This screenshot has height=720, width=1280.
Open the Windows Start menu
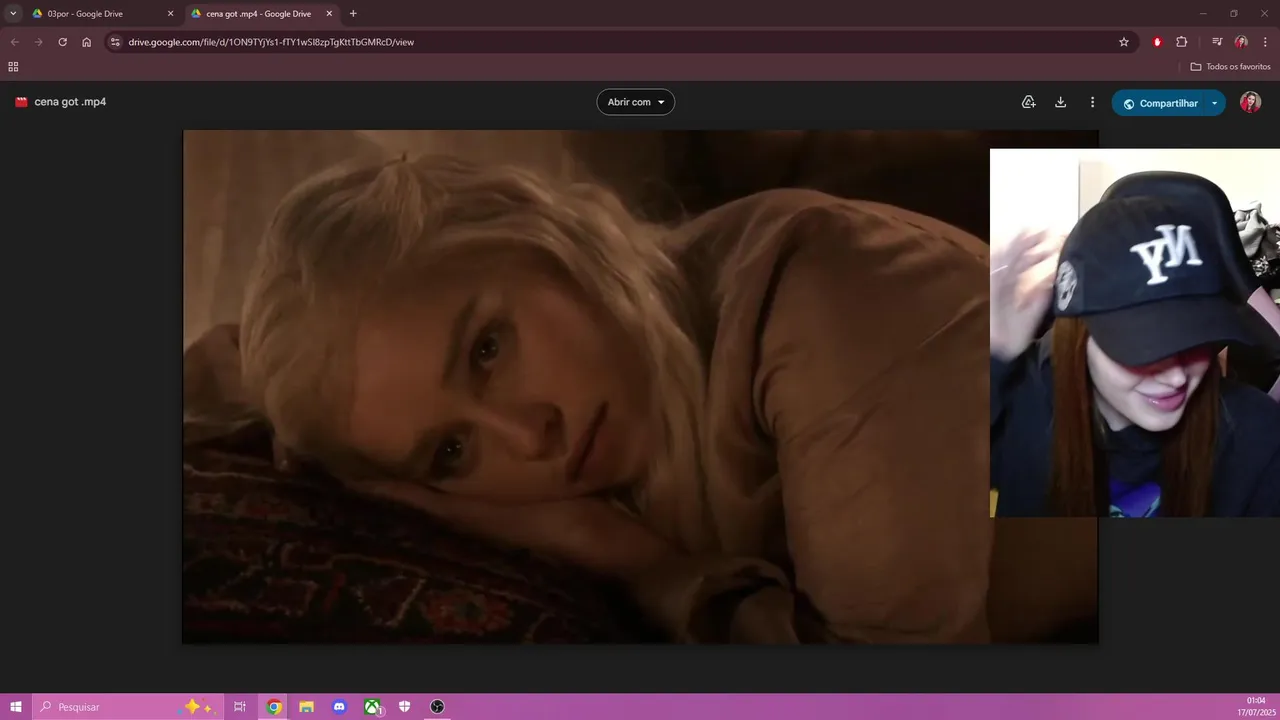[x=16, y=707]
